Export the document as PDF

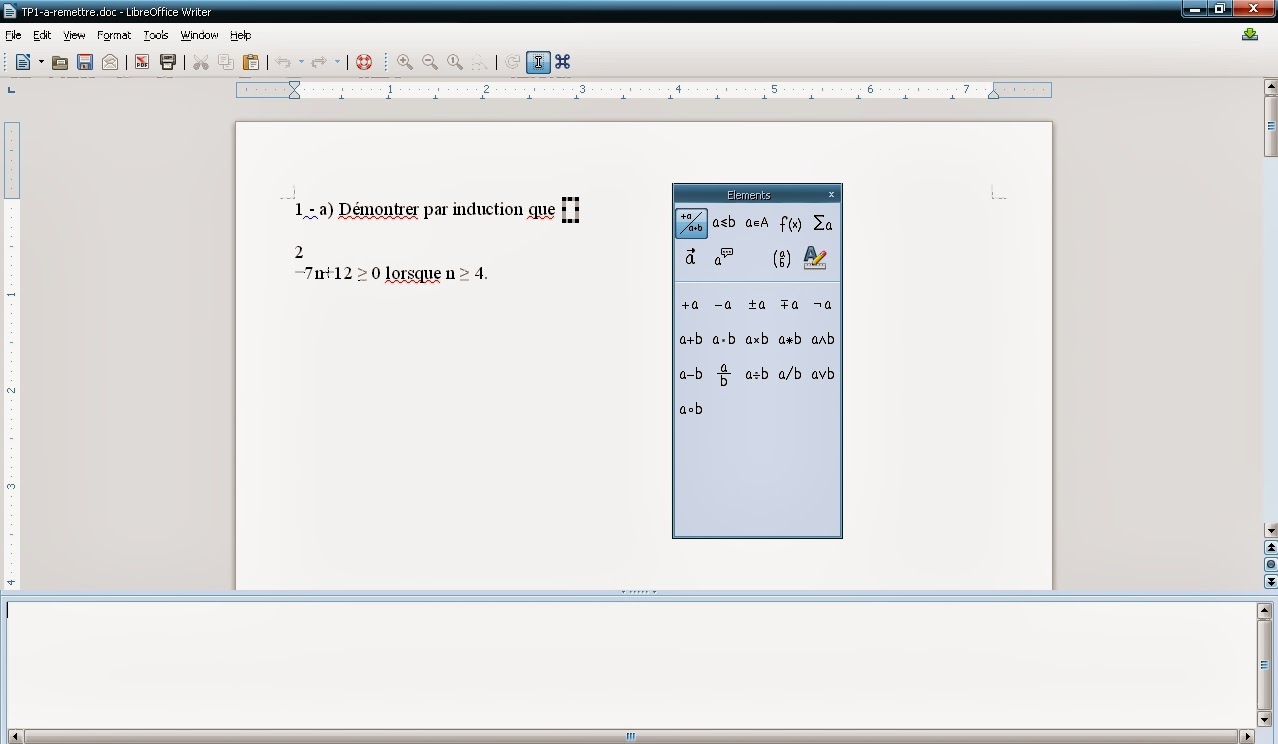141,61
